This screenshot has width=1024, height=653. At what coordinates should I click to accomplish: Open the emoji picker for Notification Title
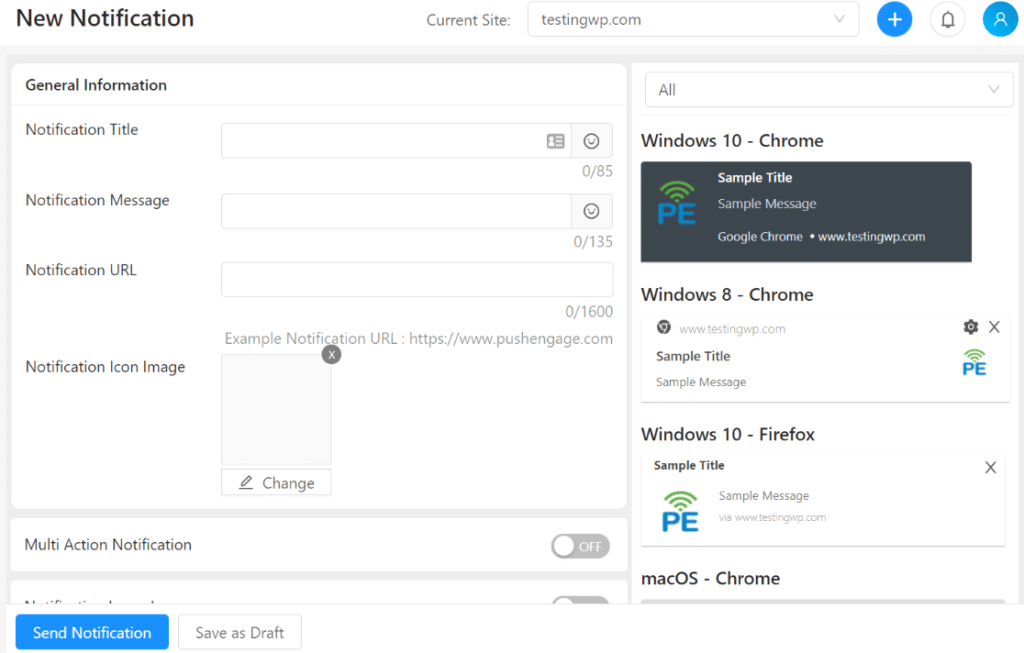[x=591, y=140]
